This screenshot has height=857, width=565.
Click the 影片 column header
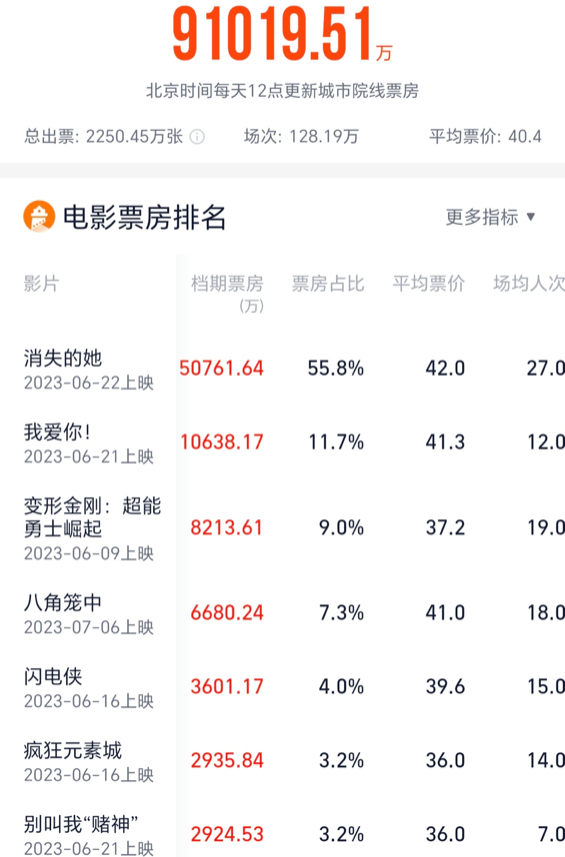pos(41,284)
